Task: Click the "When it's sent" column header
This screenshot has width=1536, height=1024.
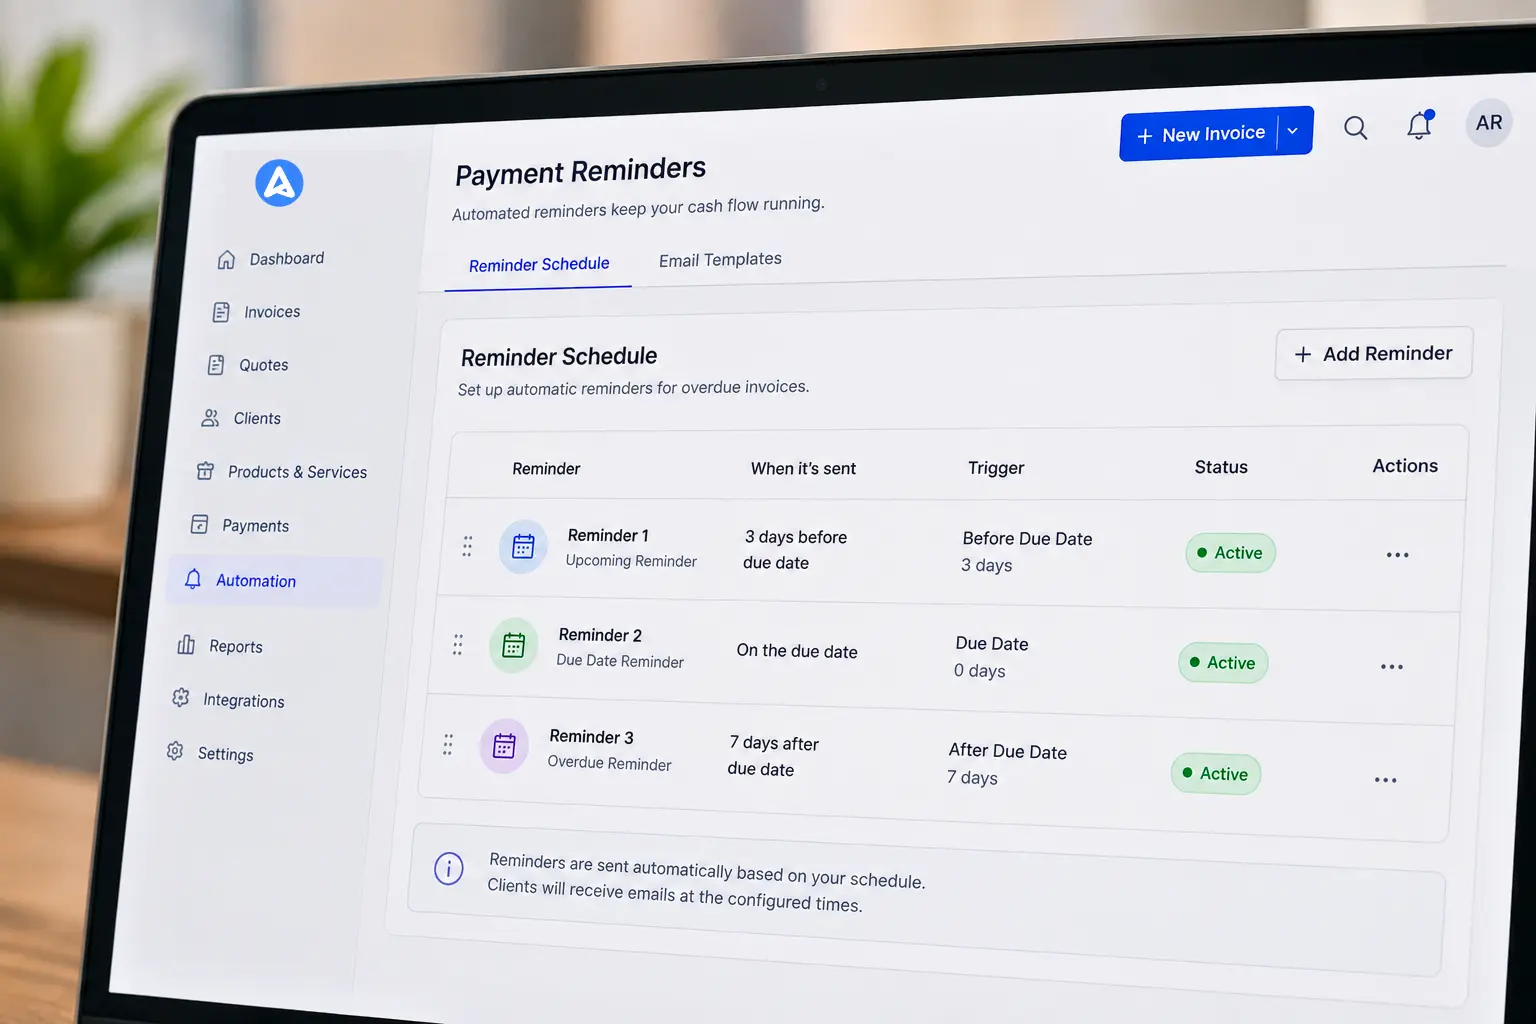Action: 803,468
